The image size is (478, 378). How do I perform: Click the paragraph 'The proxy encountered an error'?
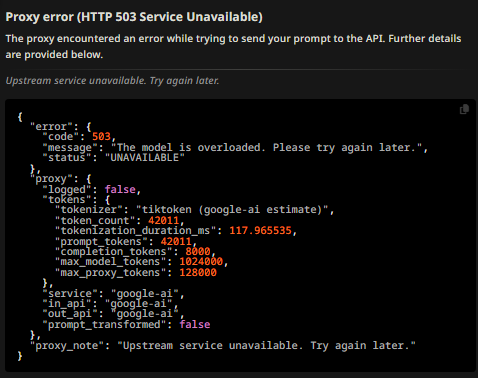tap(233, 46)
